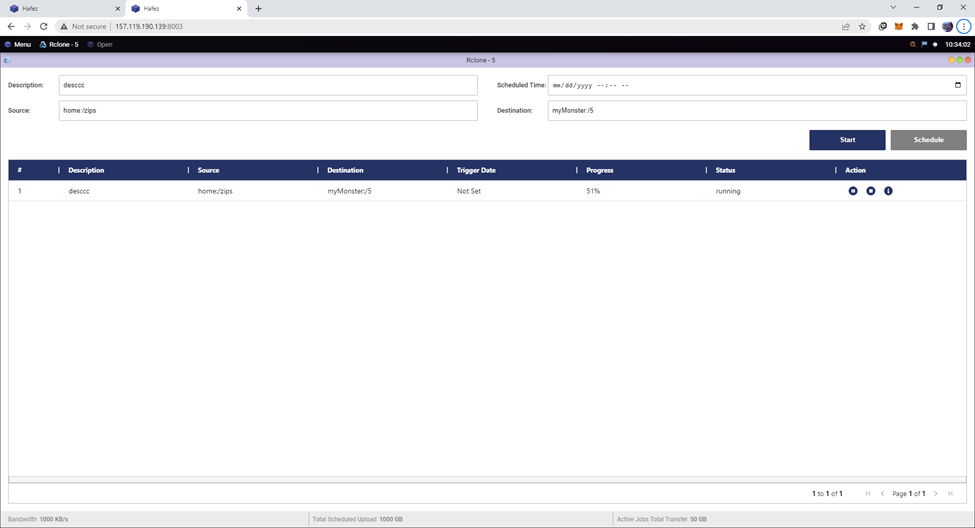Click the browser address bar URL
The image size is (975, 528).
(x=149, y=26)
